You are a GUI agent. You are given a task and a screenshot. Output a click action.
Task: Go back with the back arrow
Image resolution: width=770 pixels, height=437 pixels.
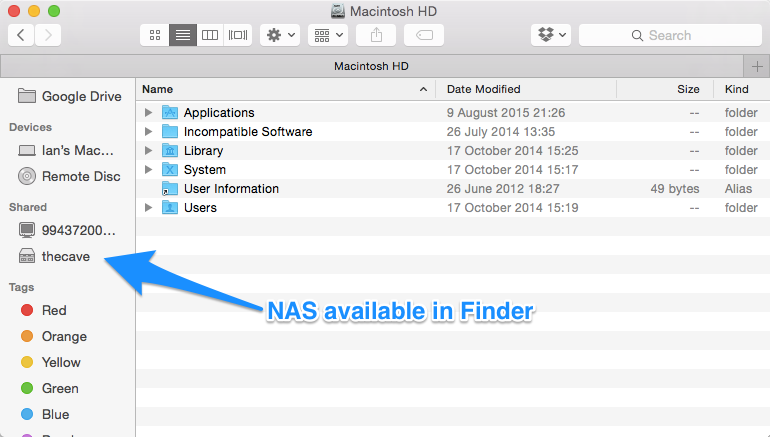point(21,35)
